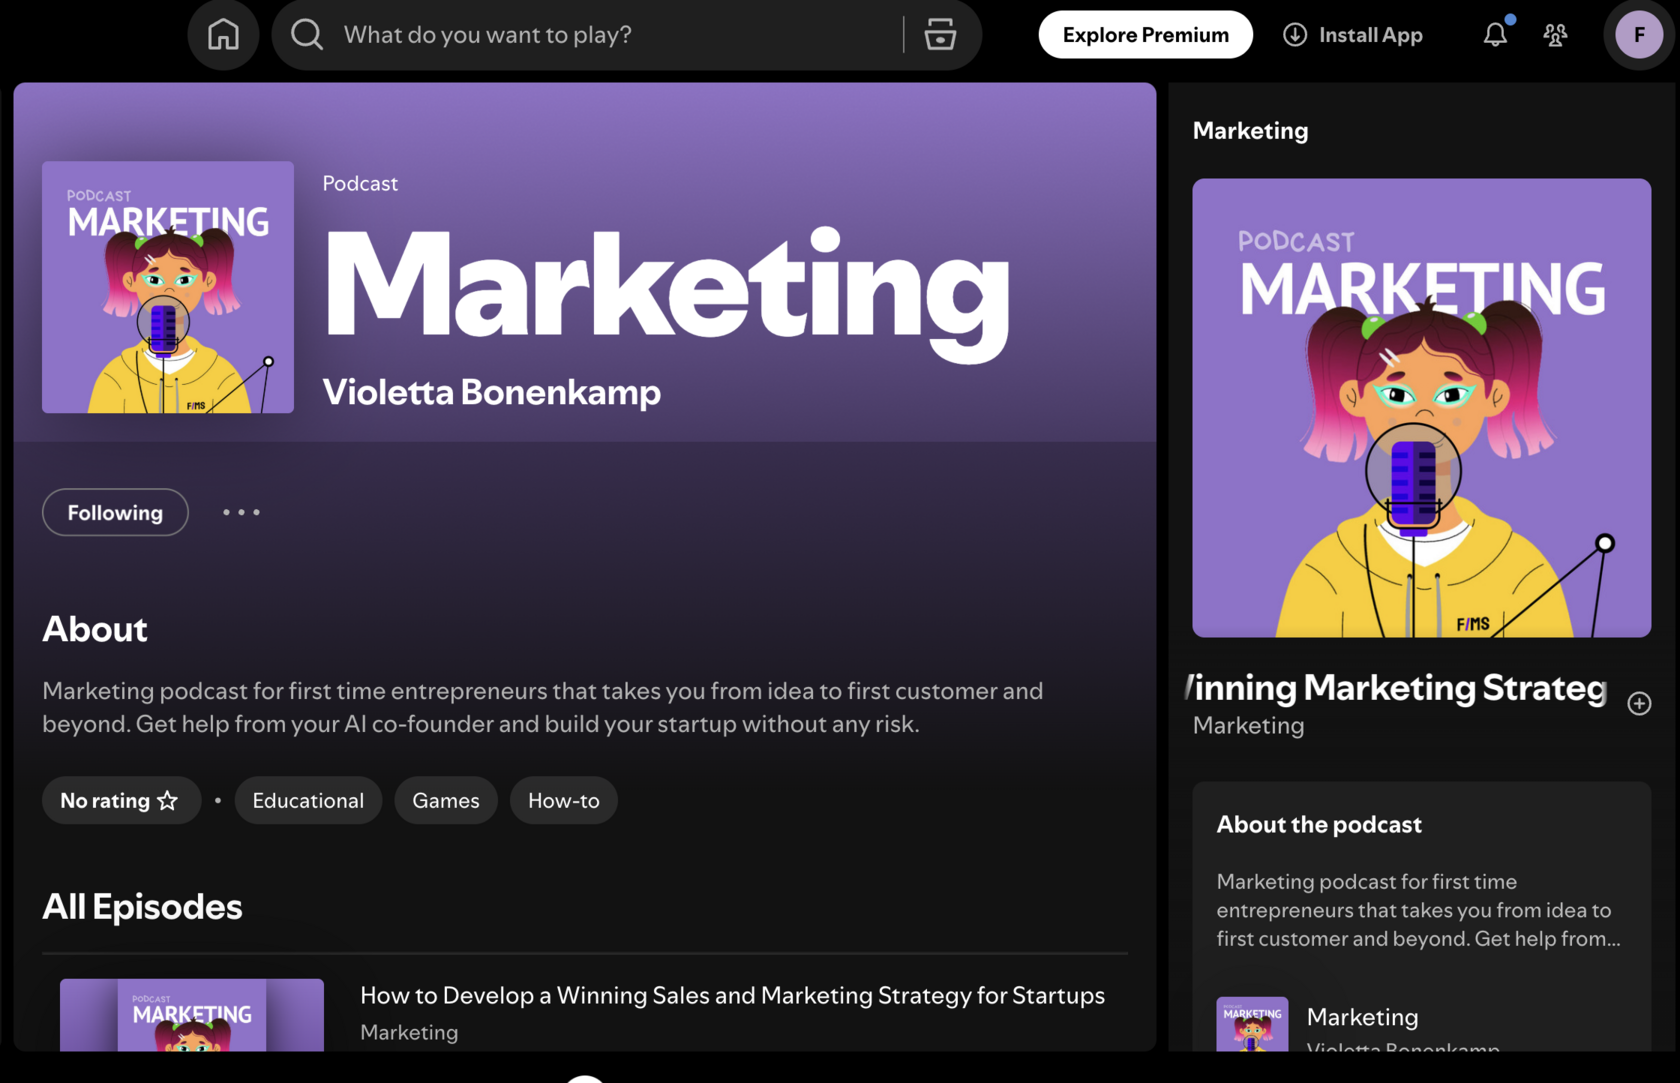This screenshot has width=1680, height=1083.
Task: Click the Install App download icon
Action: pos(1295,34)
